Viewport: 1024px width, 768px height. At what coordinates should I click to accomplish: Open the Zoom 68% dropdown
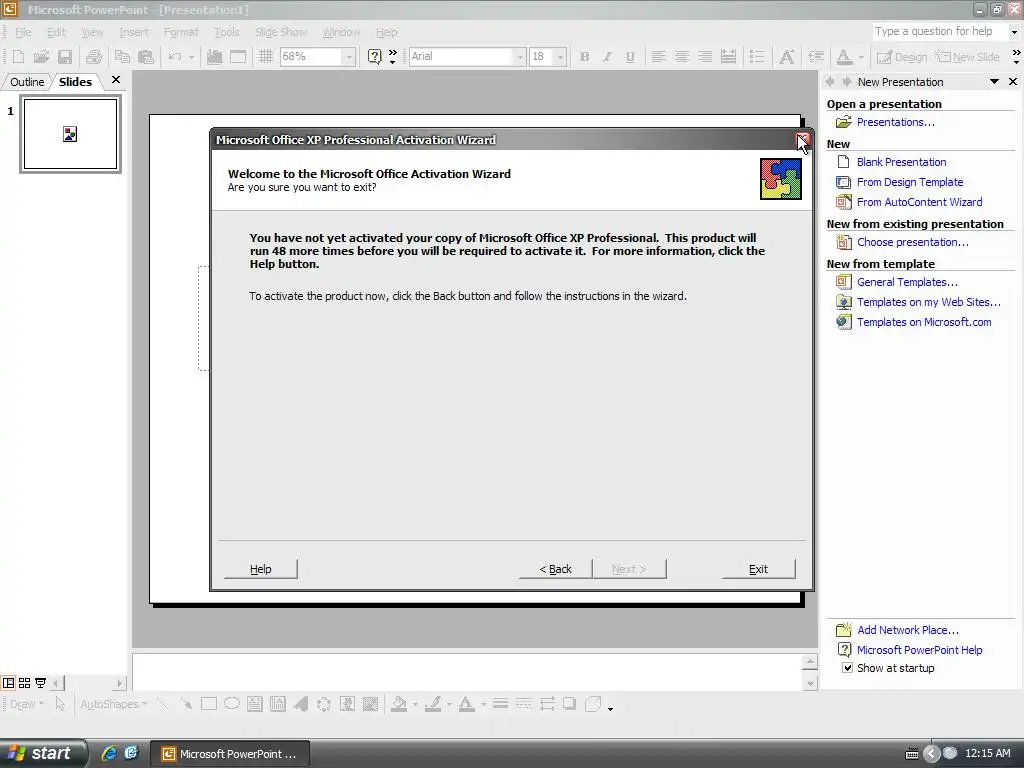(349, 57)
